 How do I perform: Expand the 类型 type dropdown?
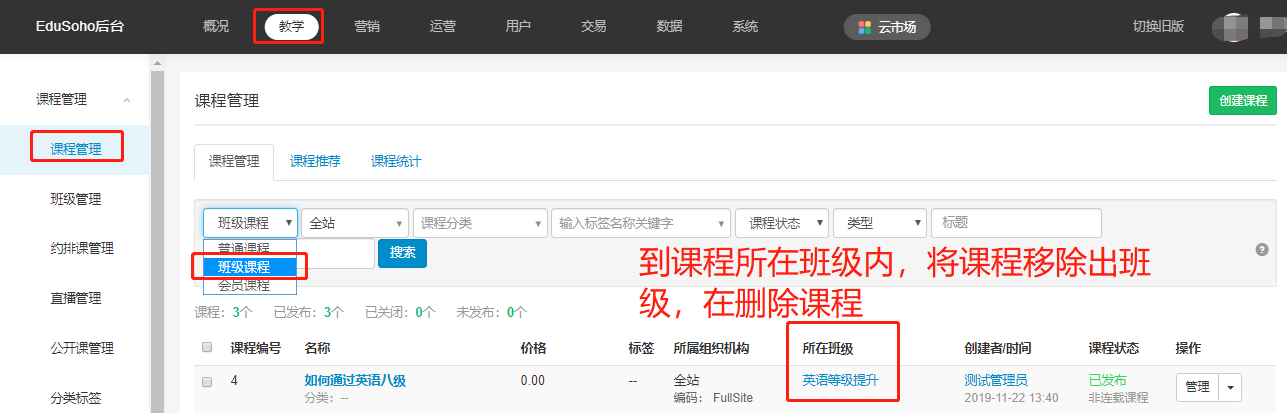tap(879, 223)
